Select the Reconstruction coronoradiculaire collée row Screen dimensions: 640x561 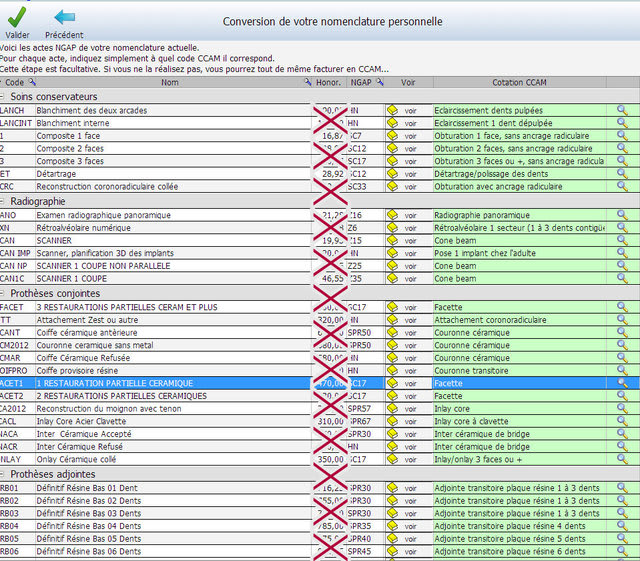click(150, 187)
